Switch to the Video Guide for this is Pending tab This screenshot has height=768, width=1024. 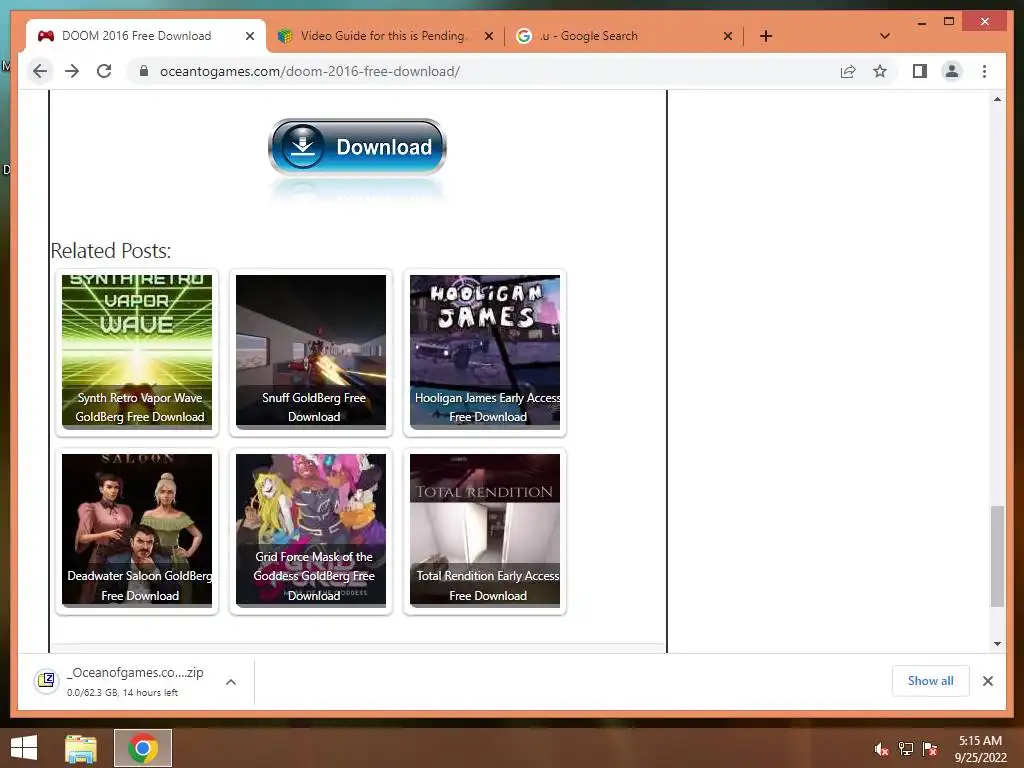click(x=383, y=36)
